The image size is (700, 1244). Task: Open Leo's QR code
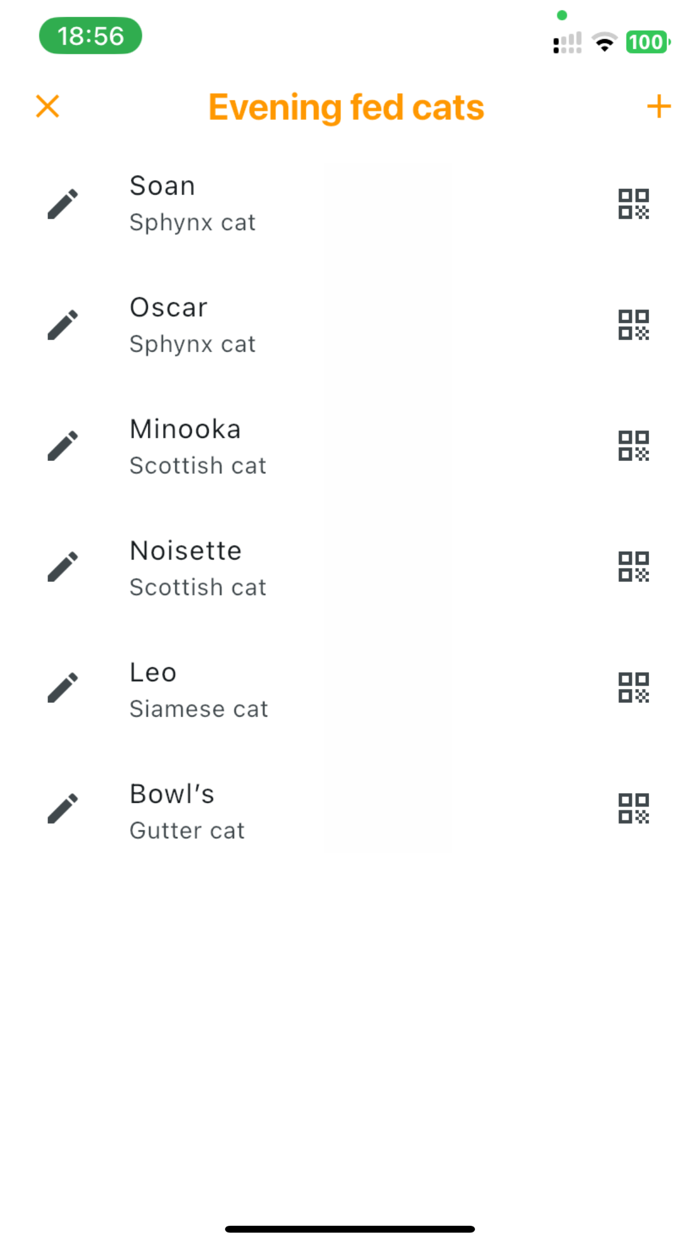[634, 687]
